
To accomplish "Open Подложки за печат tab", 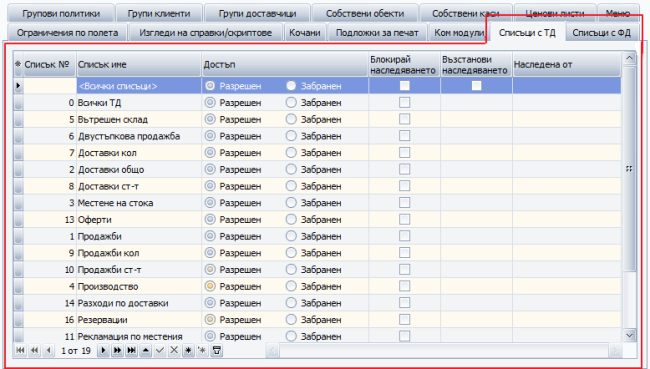I will (377, 33).
